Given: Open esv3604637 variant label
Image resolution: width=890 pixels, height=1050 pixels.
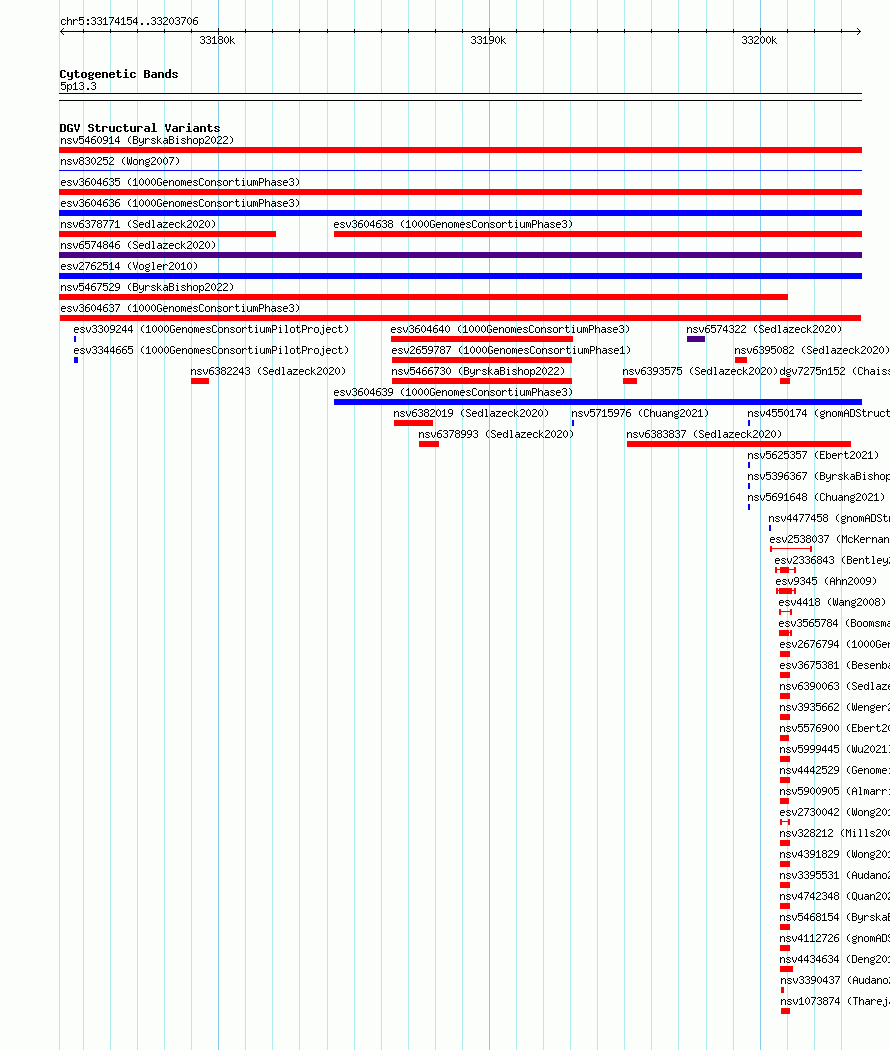Looking at the screenshot, I should click(x=180, y=308).
